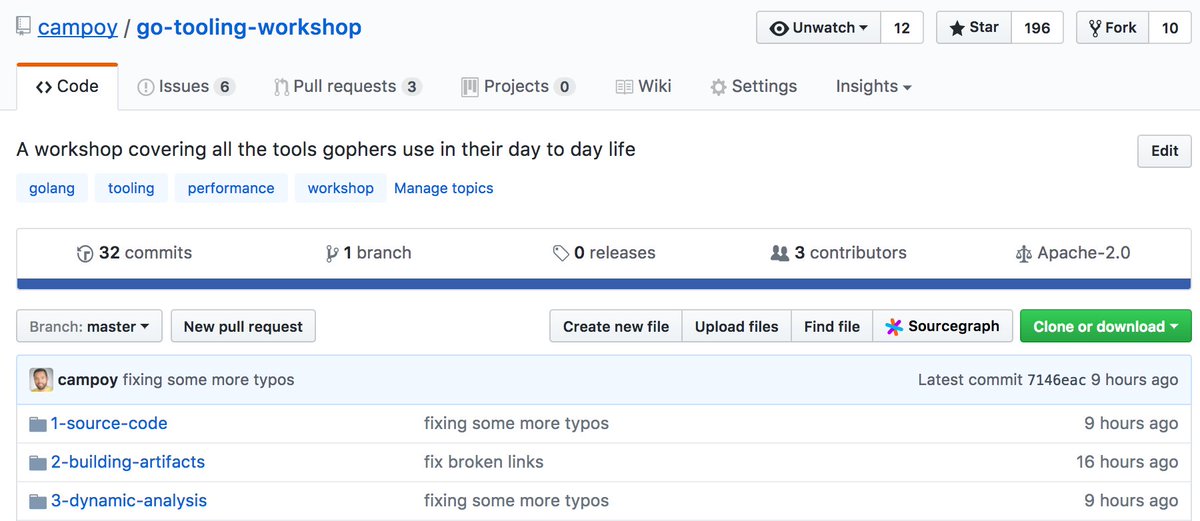Viewport: 1200px width, 521px height.
Task: View the 12 watchers count
Action: click(x=902, y=28)
